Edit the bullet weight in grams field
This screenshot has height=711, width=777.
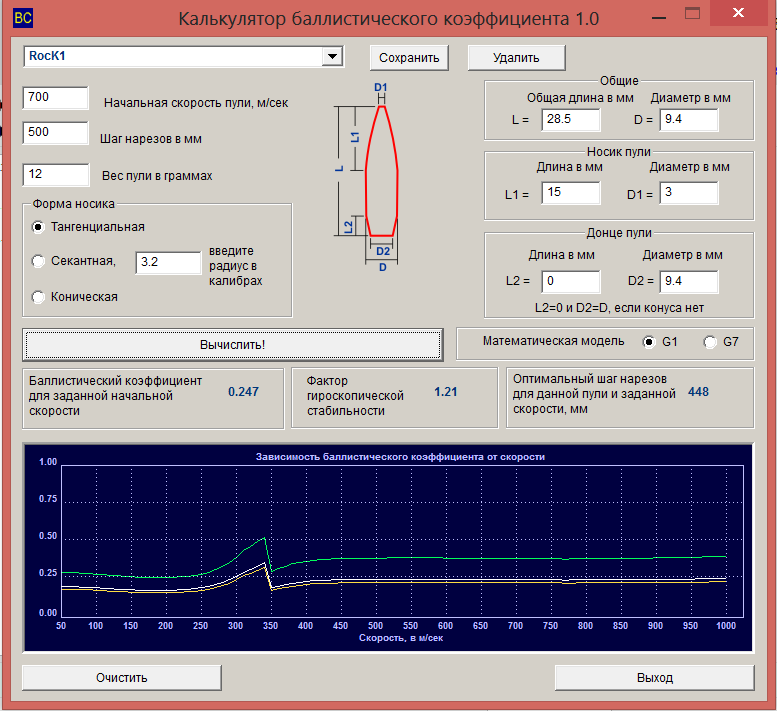click(x=56, y=172)
